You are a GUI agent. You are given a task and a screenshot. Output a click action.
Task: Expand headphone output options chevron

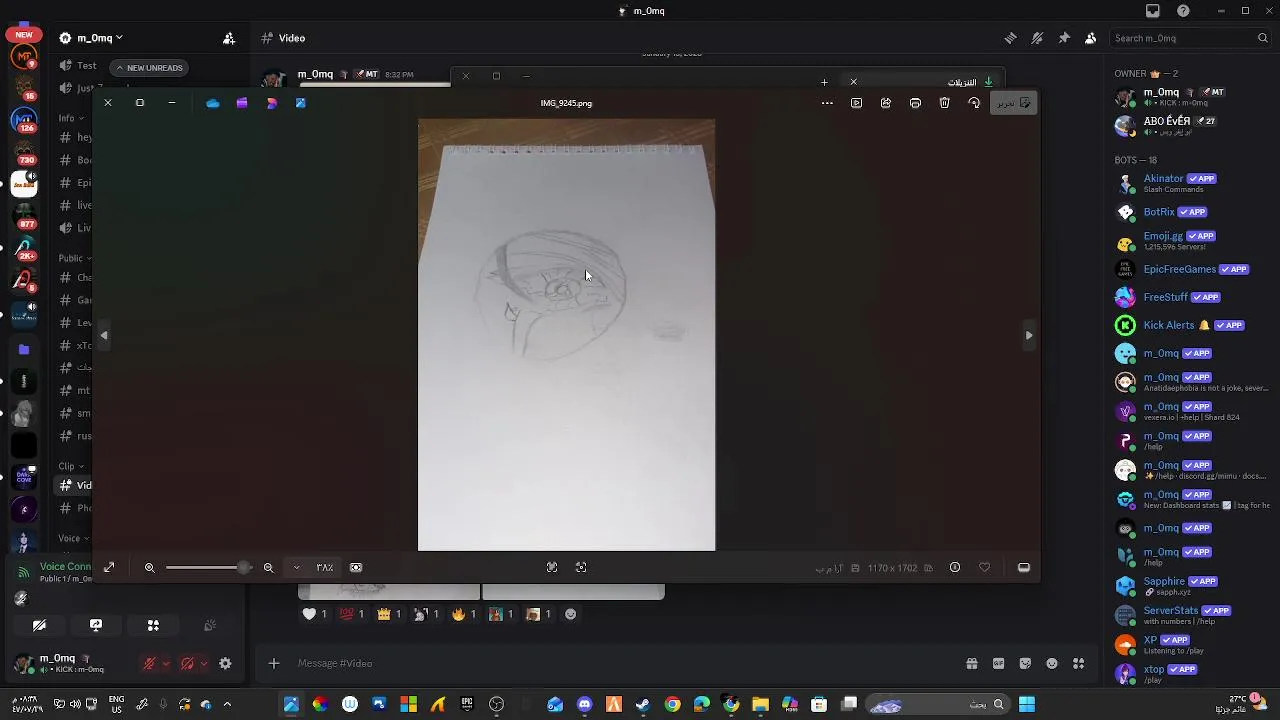click(204, 663)
